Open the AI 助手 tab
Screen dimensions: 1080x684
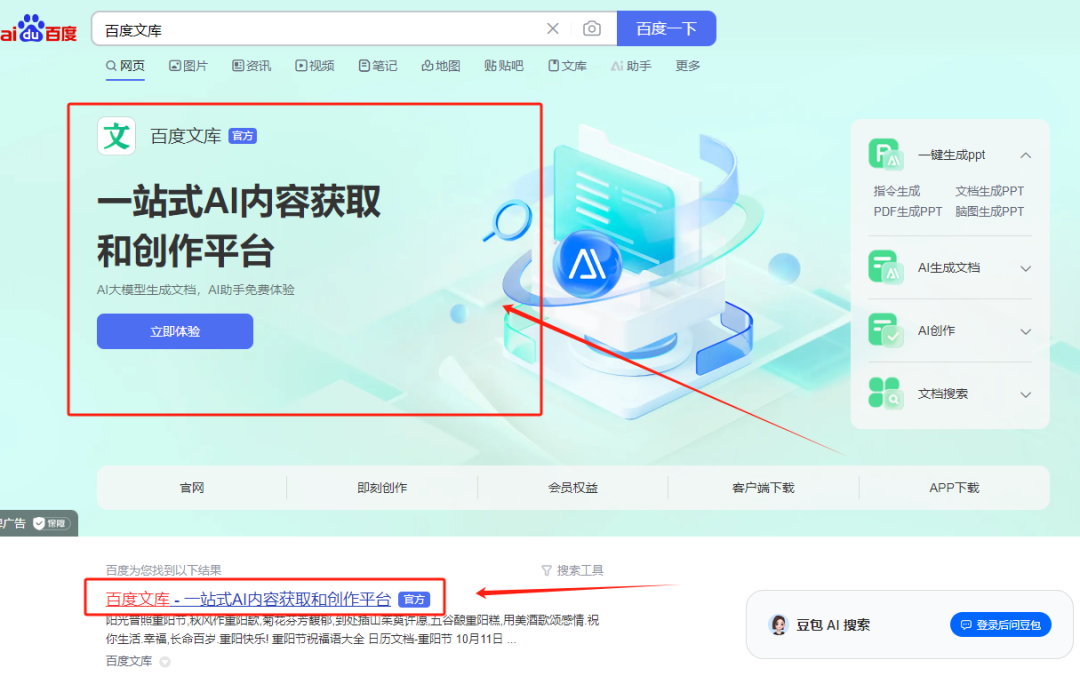(x=631, y=66)
